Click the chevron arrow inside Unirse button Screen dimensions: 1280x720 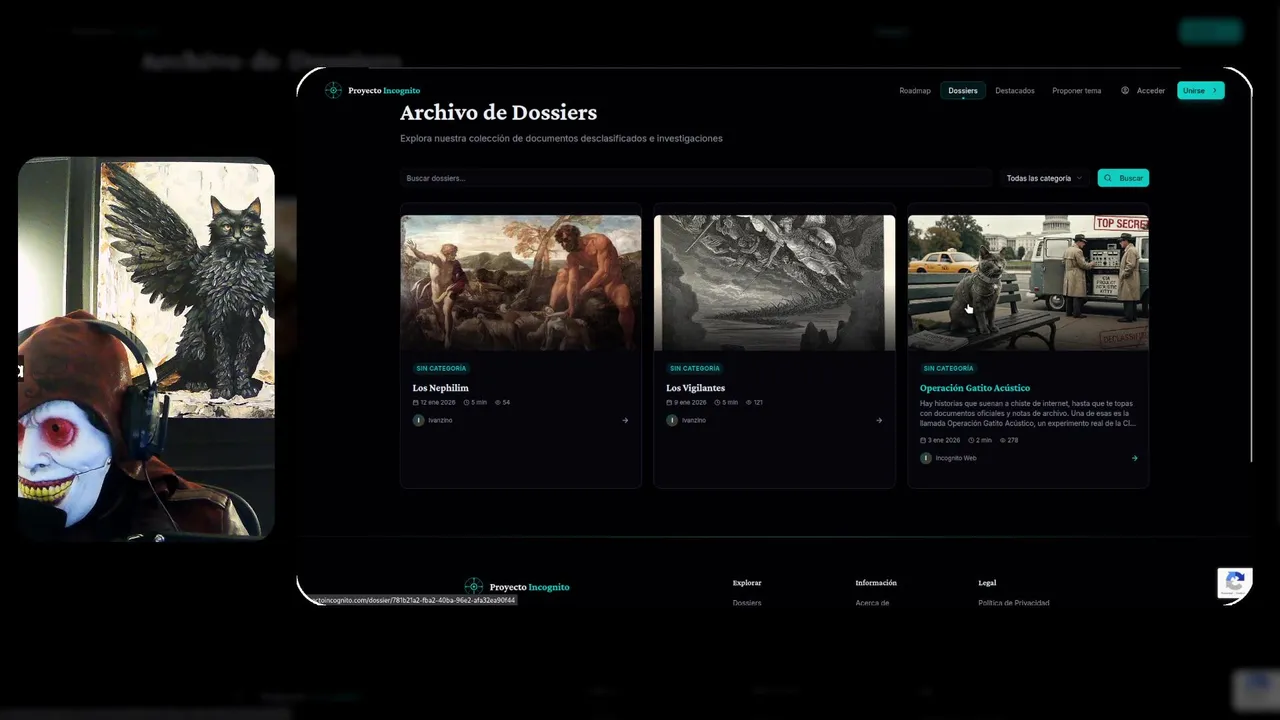(x=1215, y=90)
